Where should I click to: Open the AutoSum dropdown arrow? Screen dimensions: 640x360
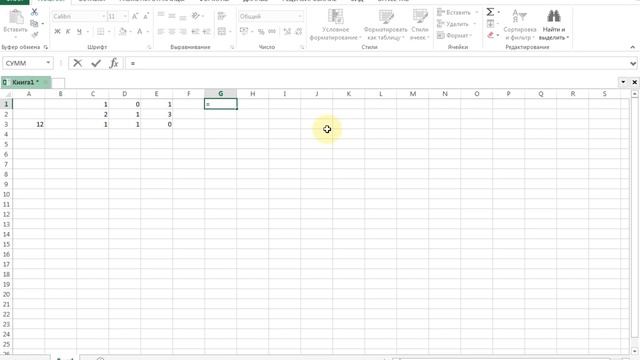pos(498,12)
